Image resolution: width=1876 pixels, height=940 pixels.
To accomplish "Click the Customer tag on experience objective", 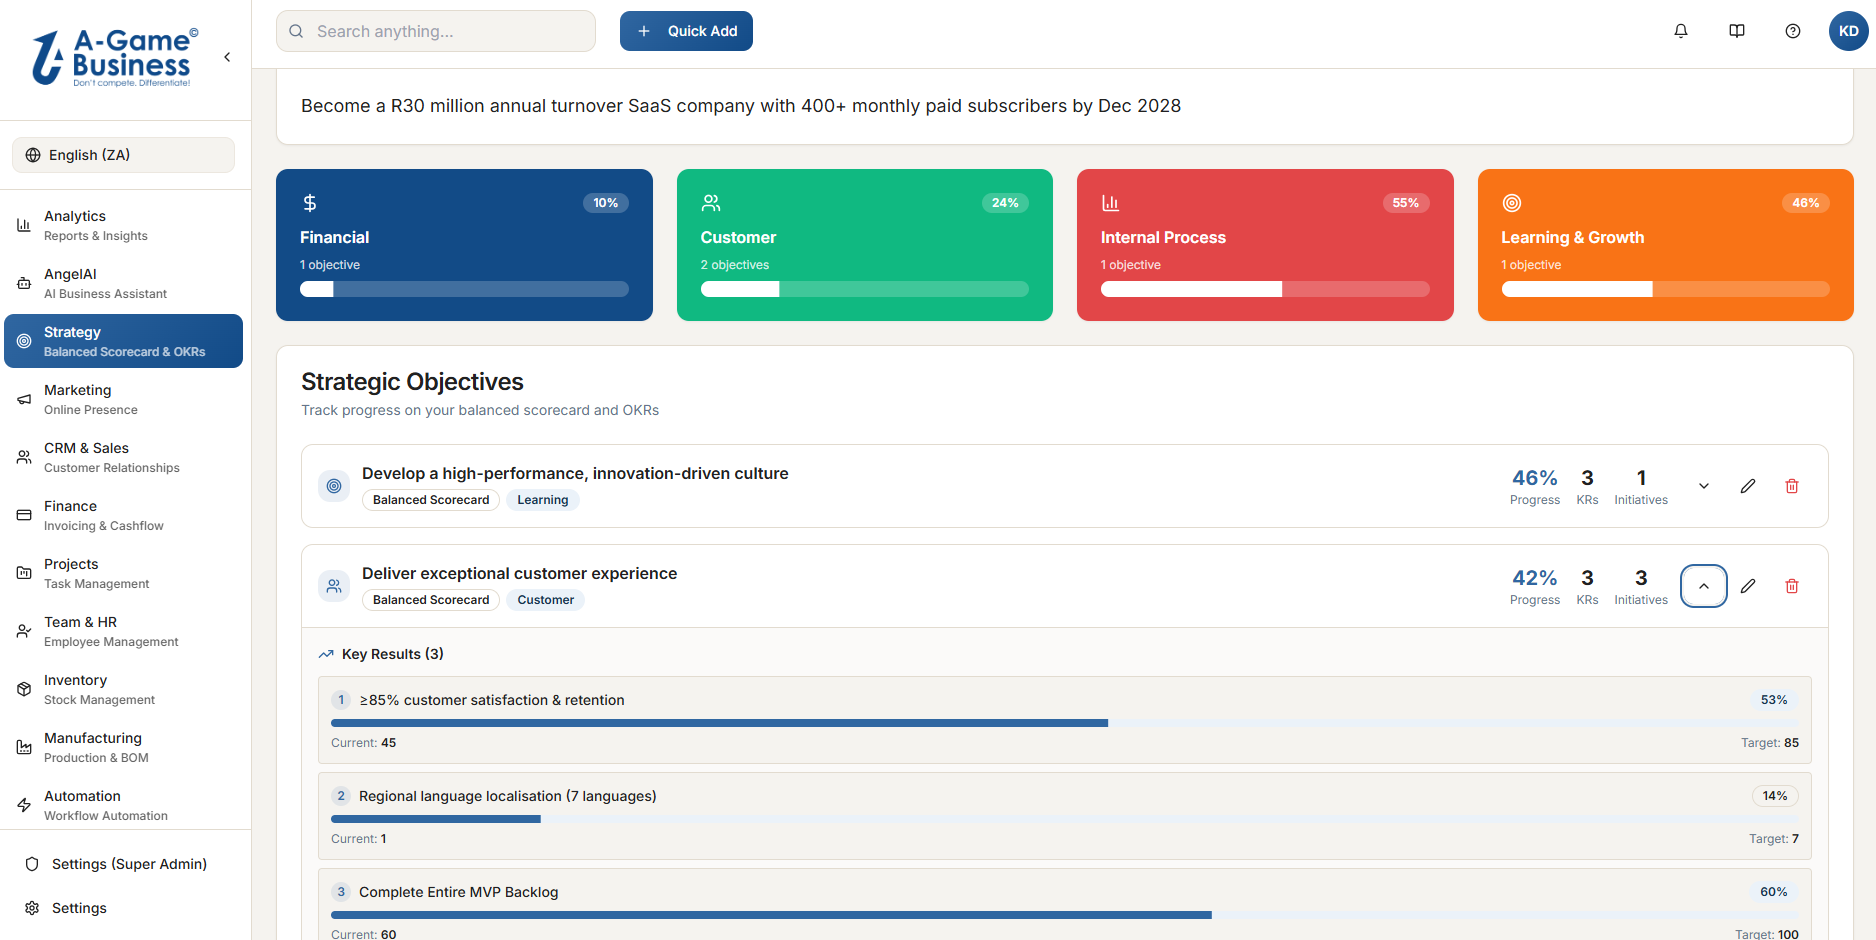I will click(546, 600).
